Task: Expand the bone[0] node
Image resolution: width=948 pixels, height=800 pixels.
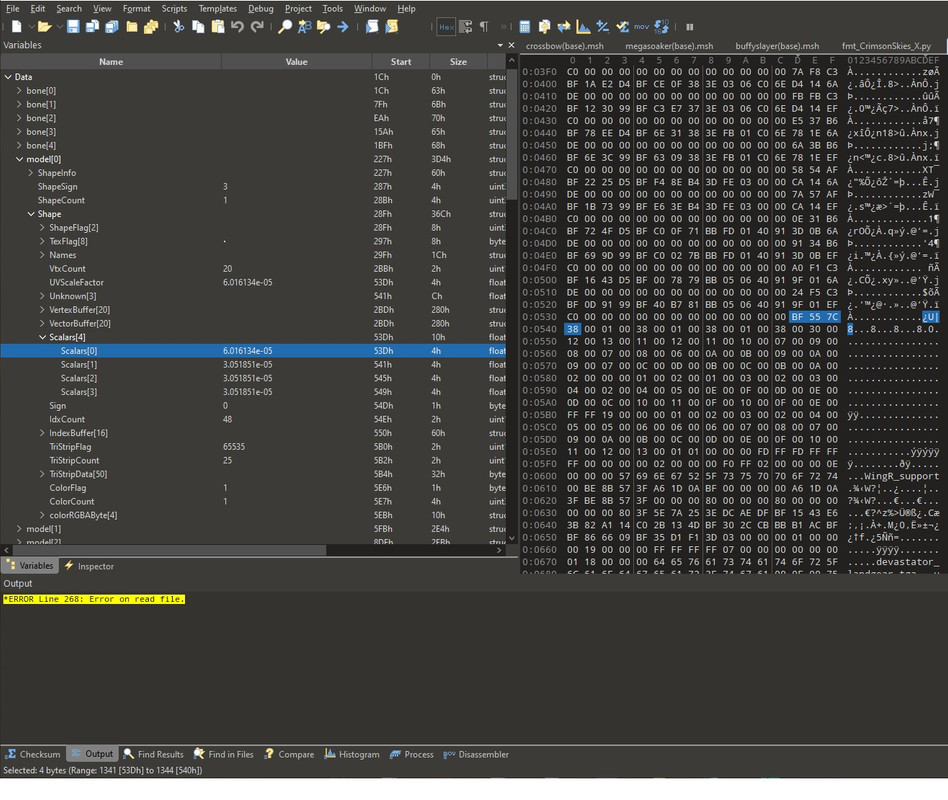Action: pos(19,91)
